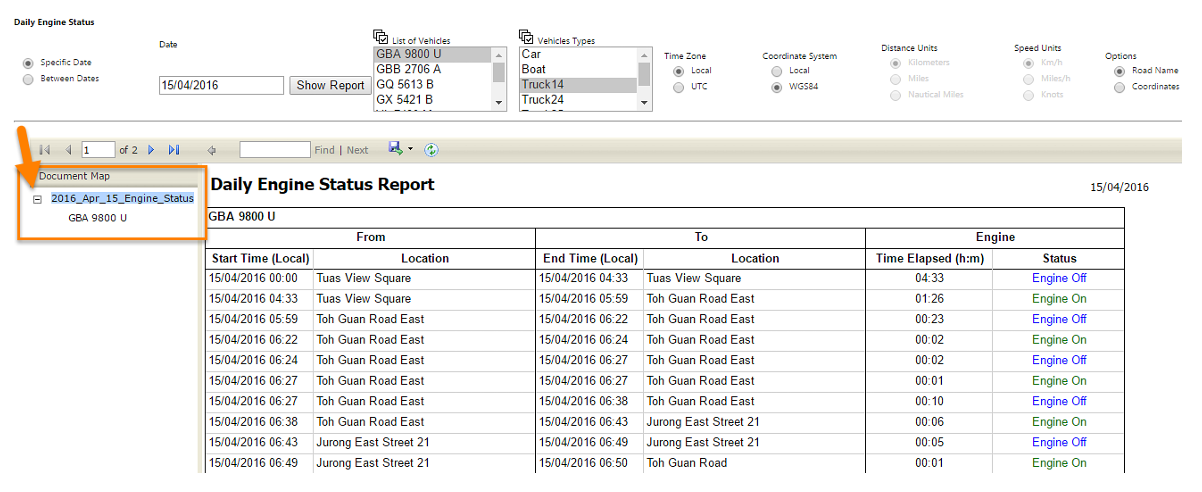Select GBA 9800 U in Document Map

coord(97,217)
